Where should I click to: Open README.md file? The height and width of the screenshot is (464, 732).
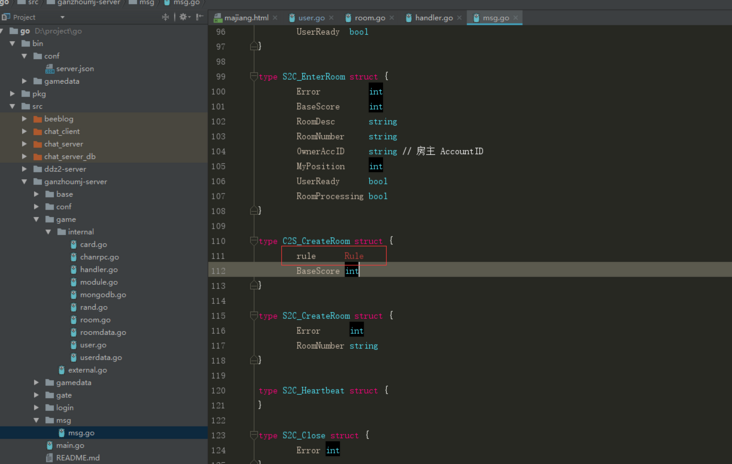click(77, 458)
